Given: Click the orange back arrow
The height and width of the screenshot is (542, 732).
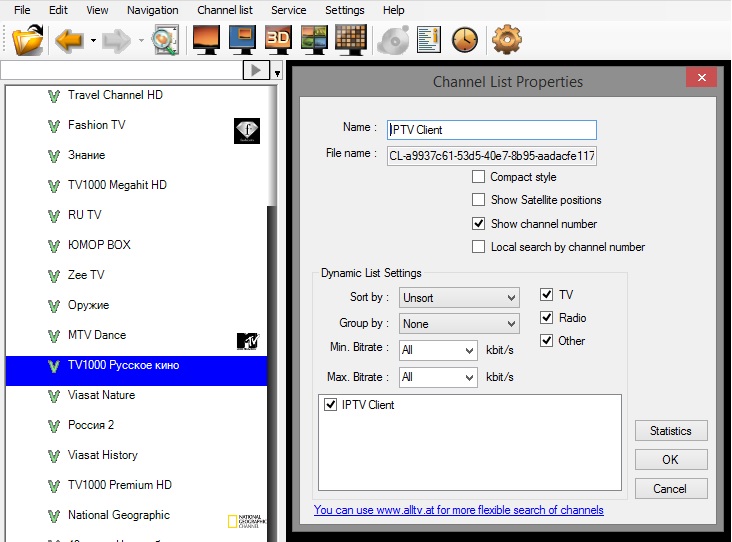Looking at the screenshot, I should [69, 41].
